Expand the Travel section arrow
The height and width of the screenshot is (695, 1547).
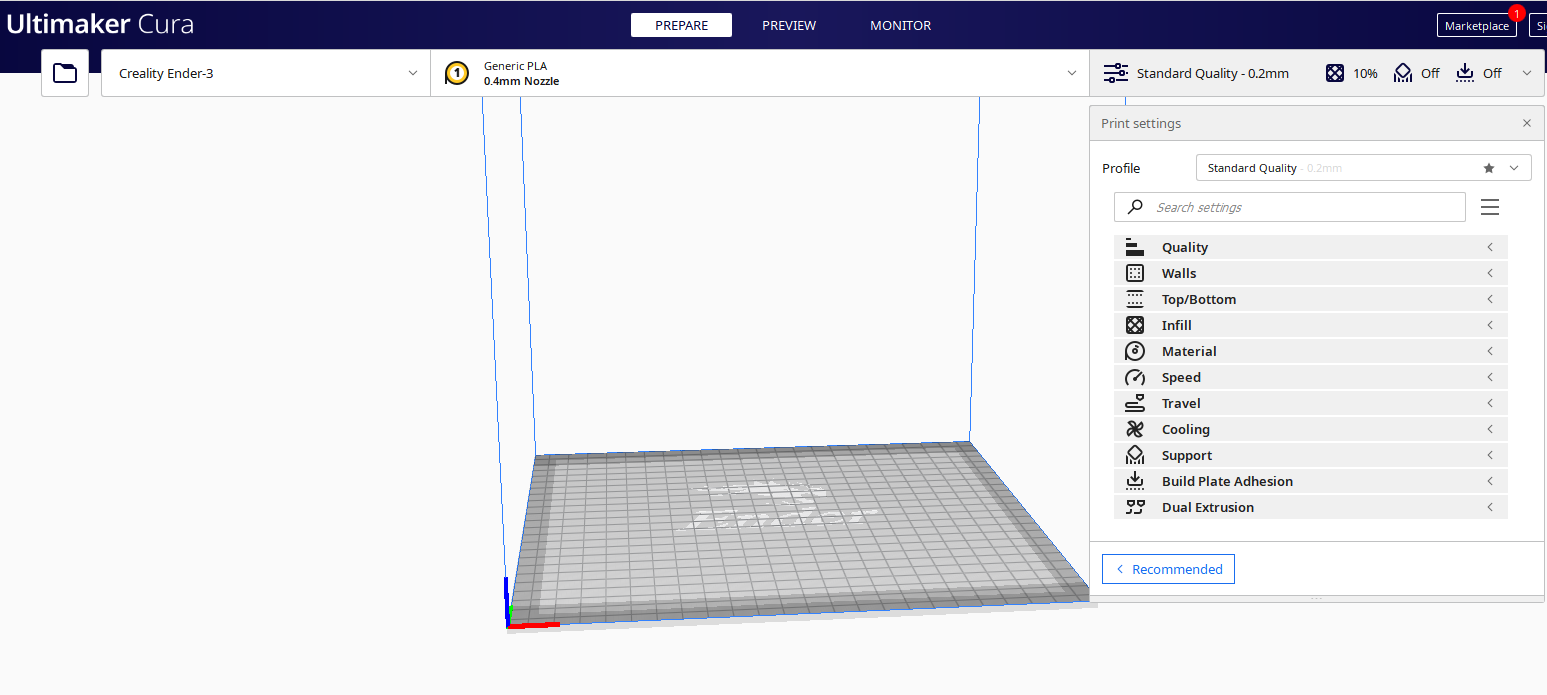pos(1490,403)
